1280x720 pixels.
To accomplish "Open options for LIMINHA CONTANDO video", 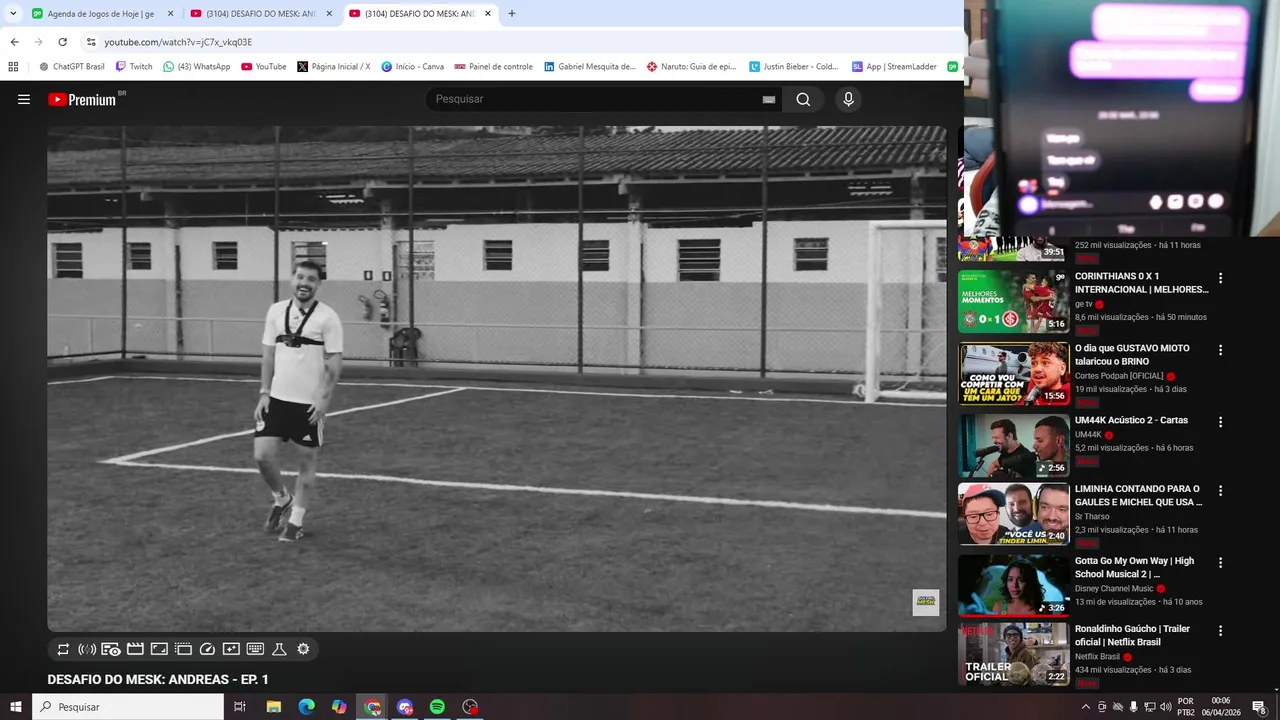I will coord(1220,491).
